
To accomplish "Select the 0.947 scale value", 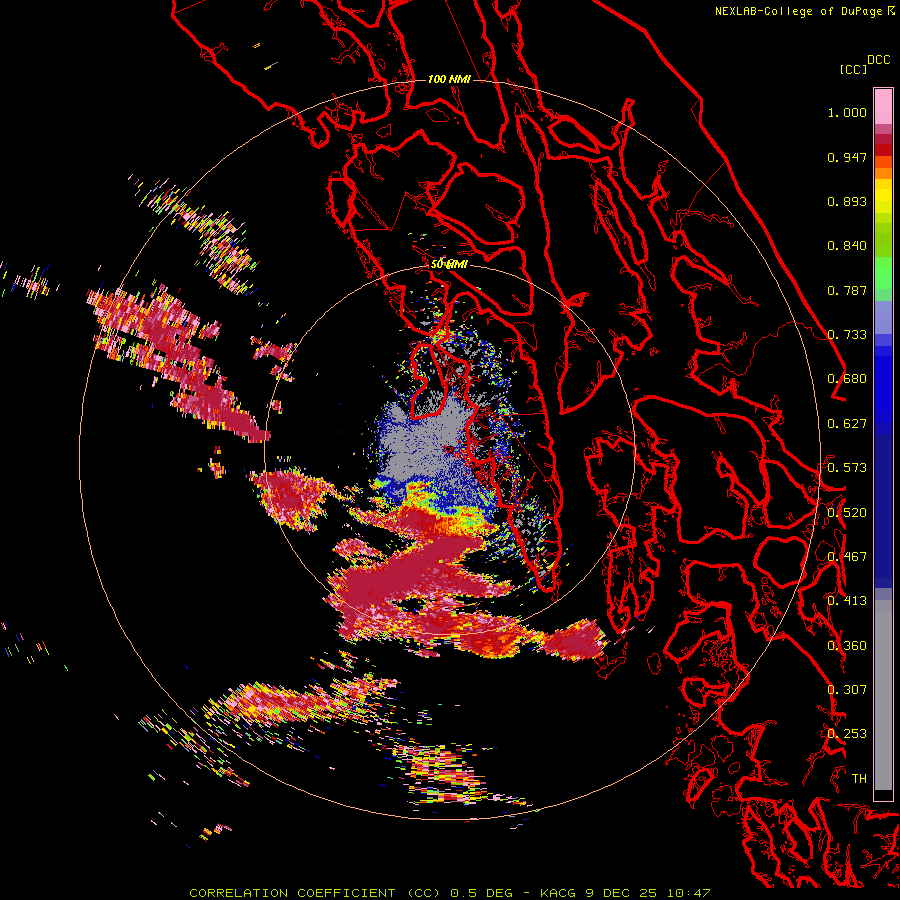I will (x=847, y=157).
